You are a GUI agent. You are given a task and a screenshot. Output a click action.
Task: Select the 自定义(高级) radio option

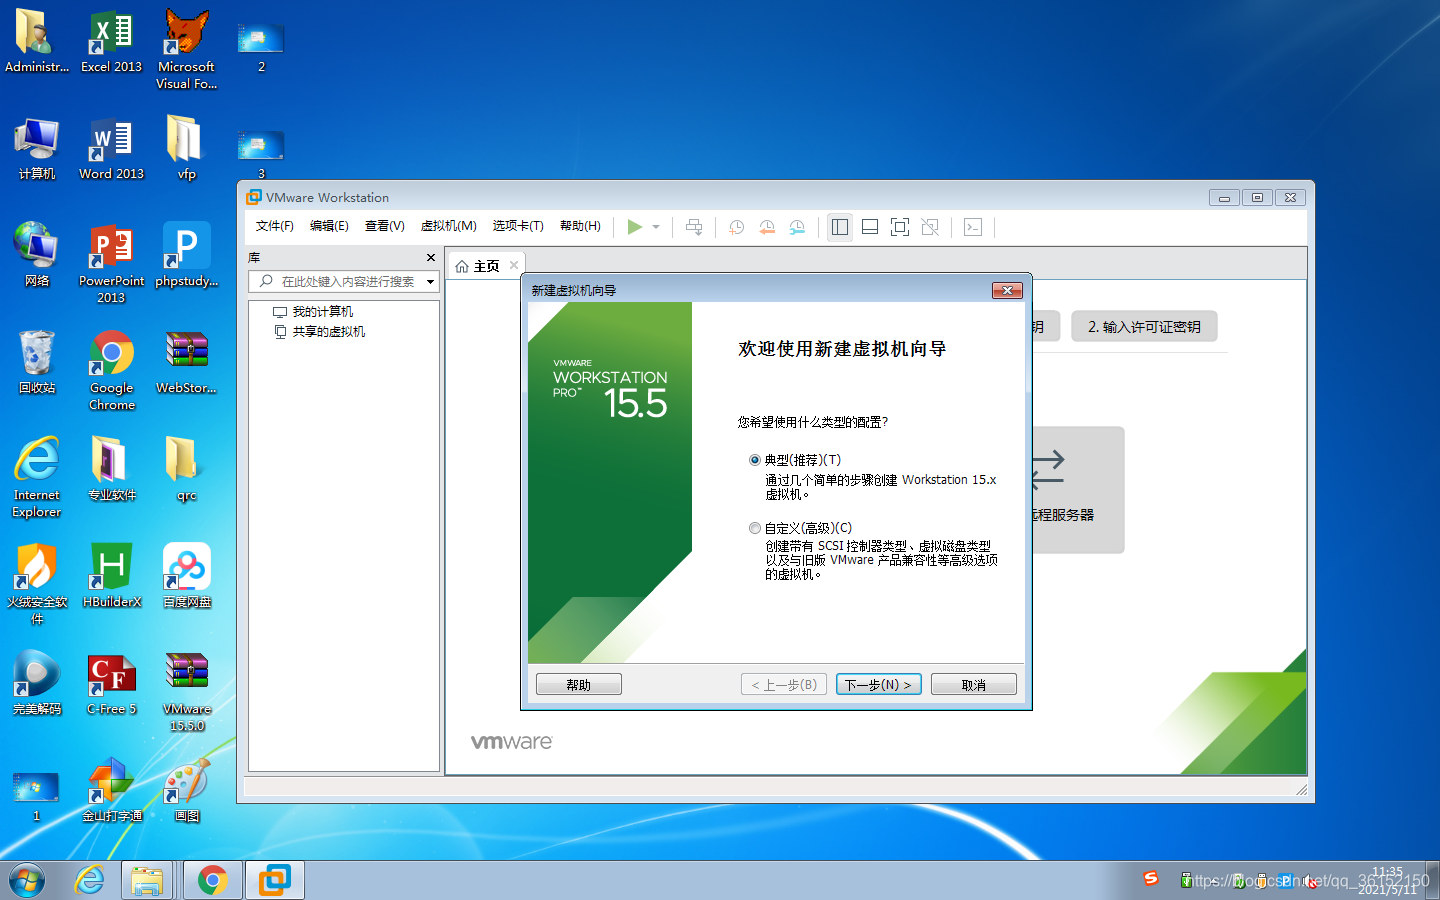[755, 528]
